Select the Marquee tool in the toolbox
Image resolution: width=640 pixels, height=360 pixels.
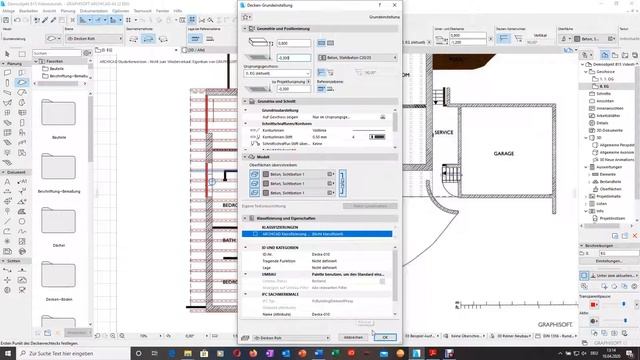(22, 54)
